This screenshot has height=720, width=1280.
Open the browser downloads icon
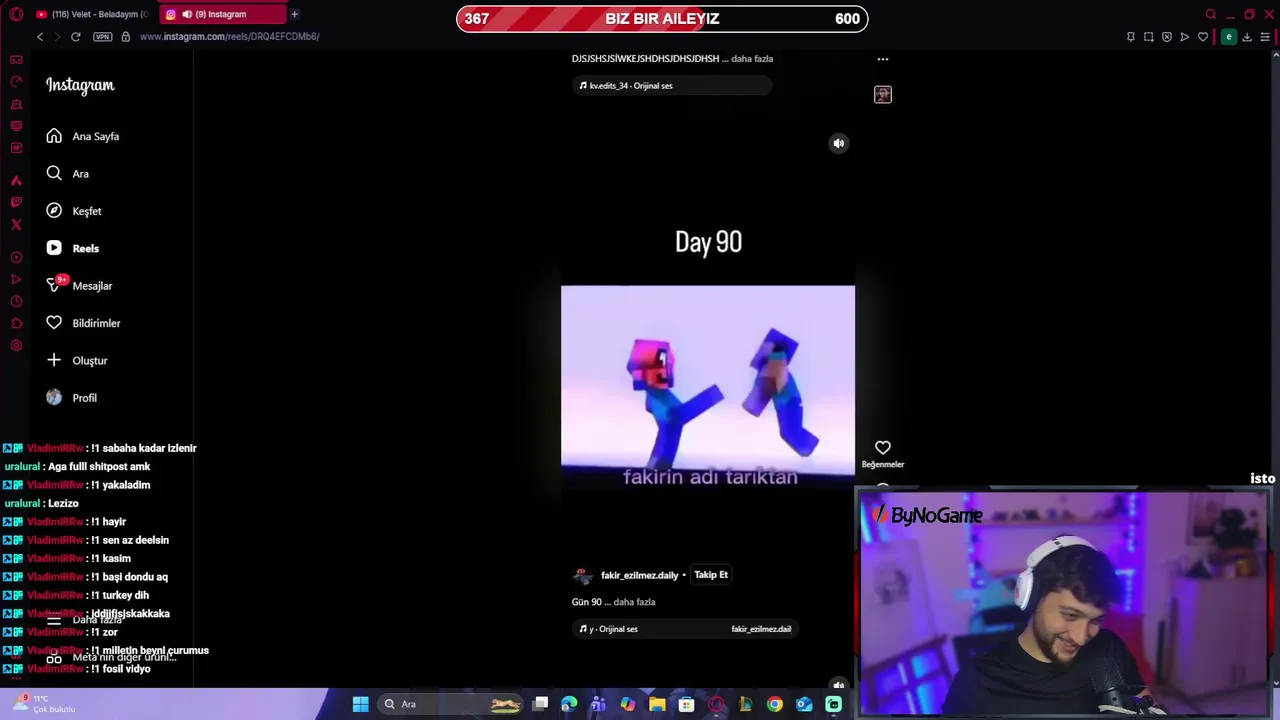pos(1247,37)
